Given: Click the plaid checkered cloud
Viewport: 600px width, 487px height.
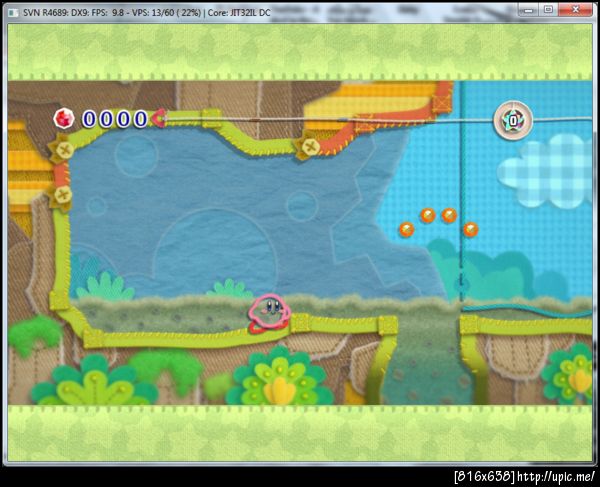Looking at the screenshot, I should pyautogui.click(x=547, y=170).
